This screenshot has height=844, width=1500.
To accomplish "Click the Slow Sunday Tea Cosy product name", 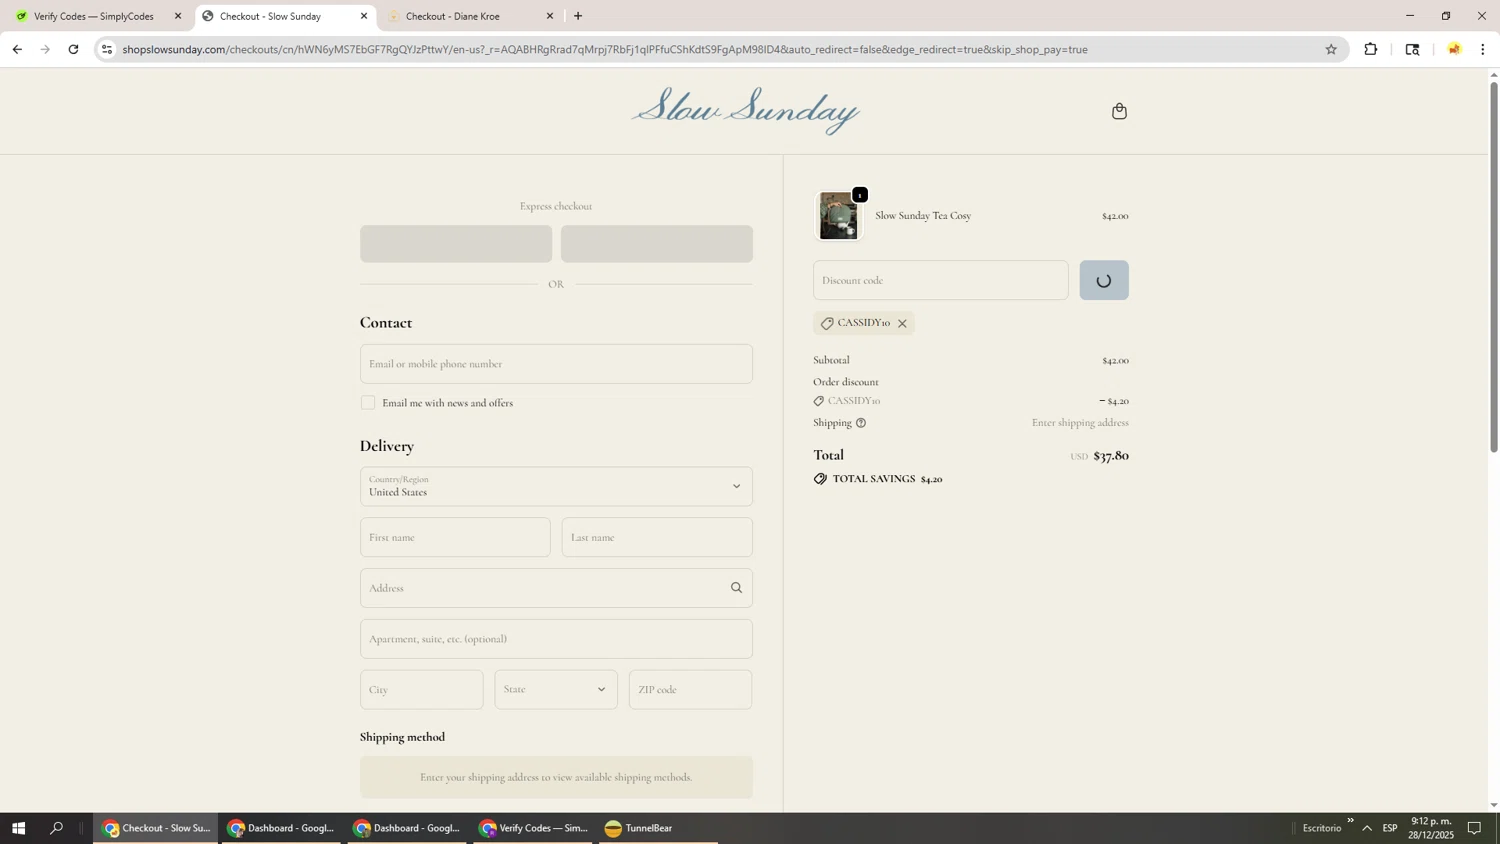I will (x=923, y=216).
